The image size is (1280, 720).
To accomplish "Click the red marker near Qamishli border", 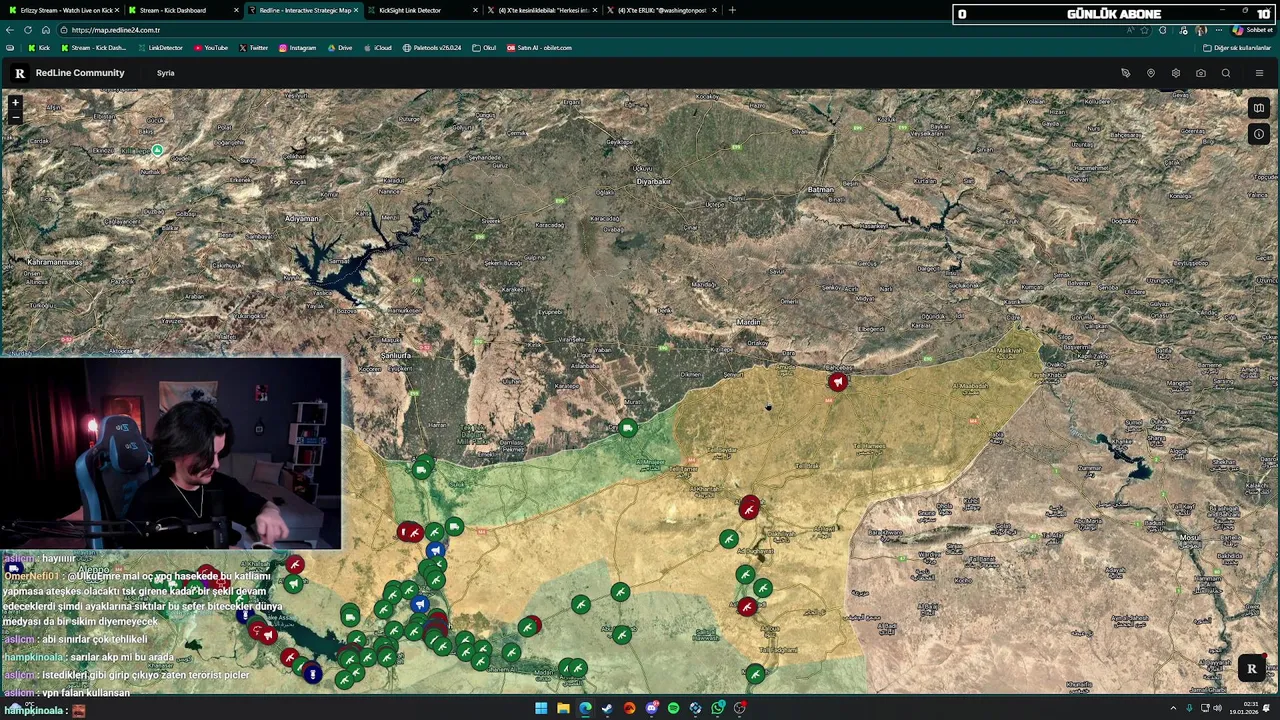I will (838, 382).
